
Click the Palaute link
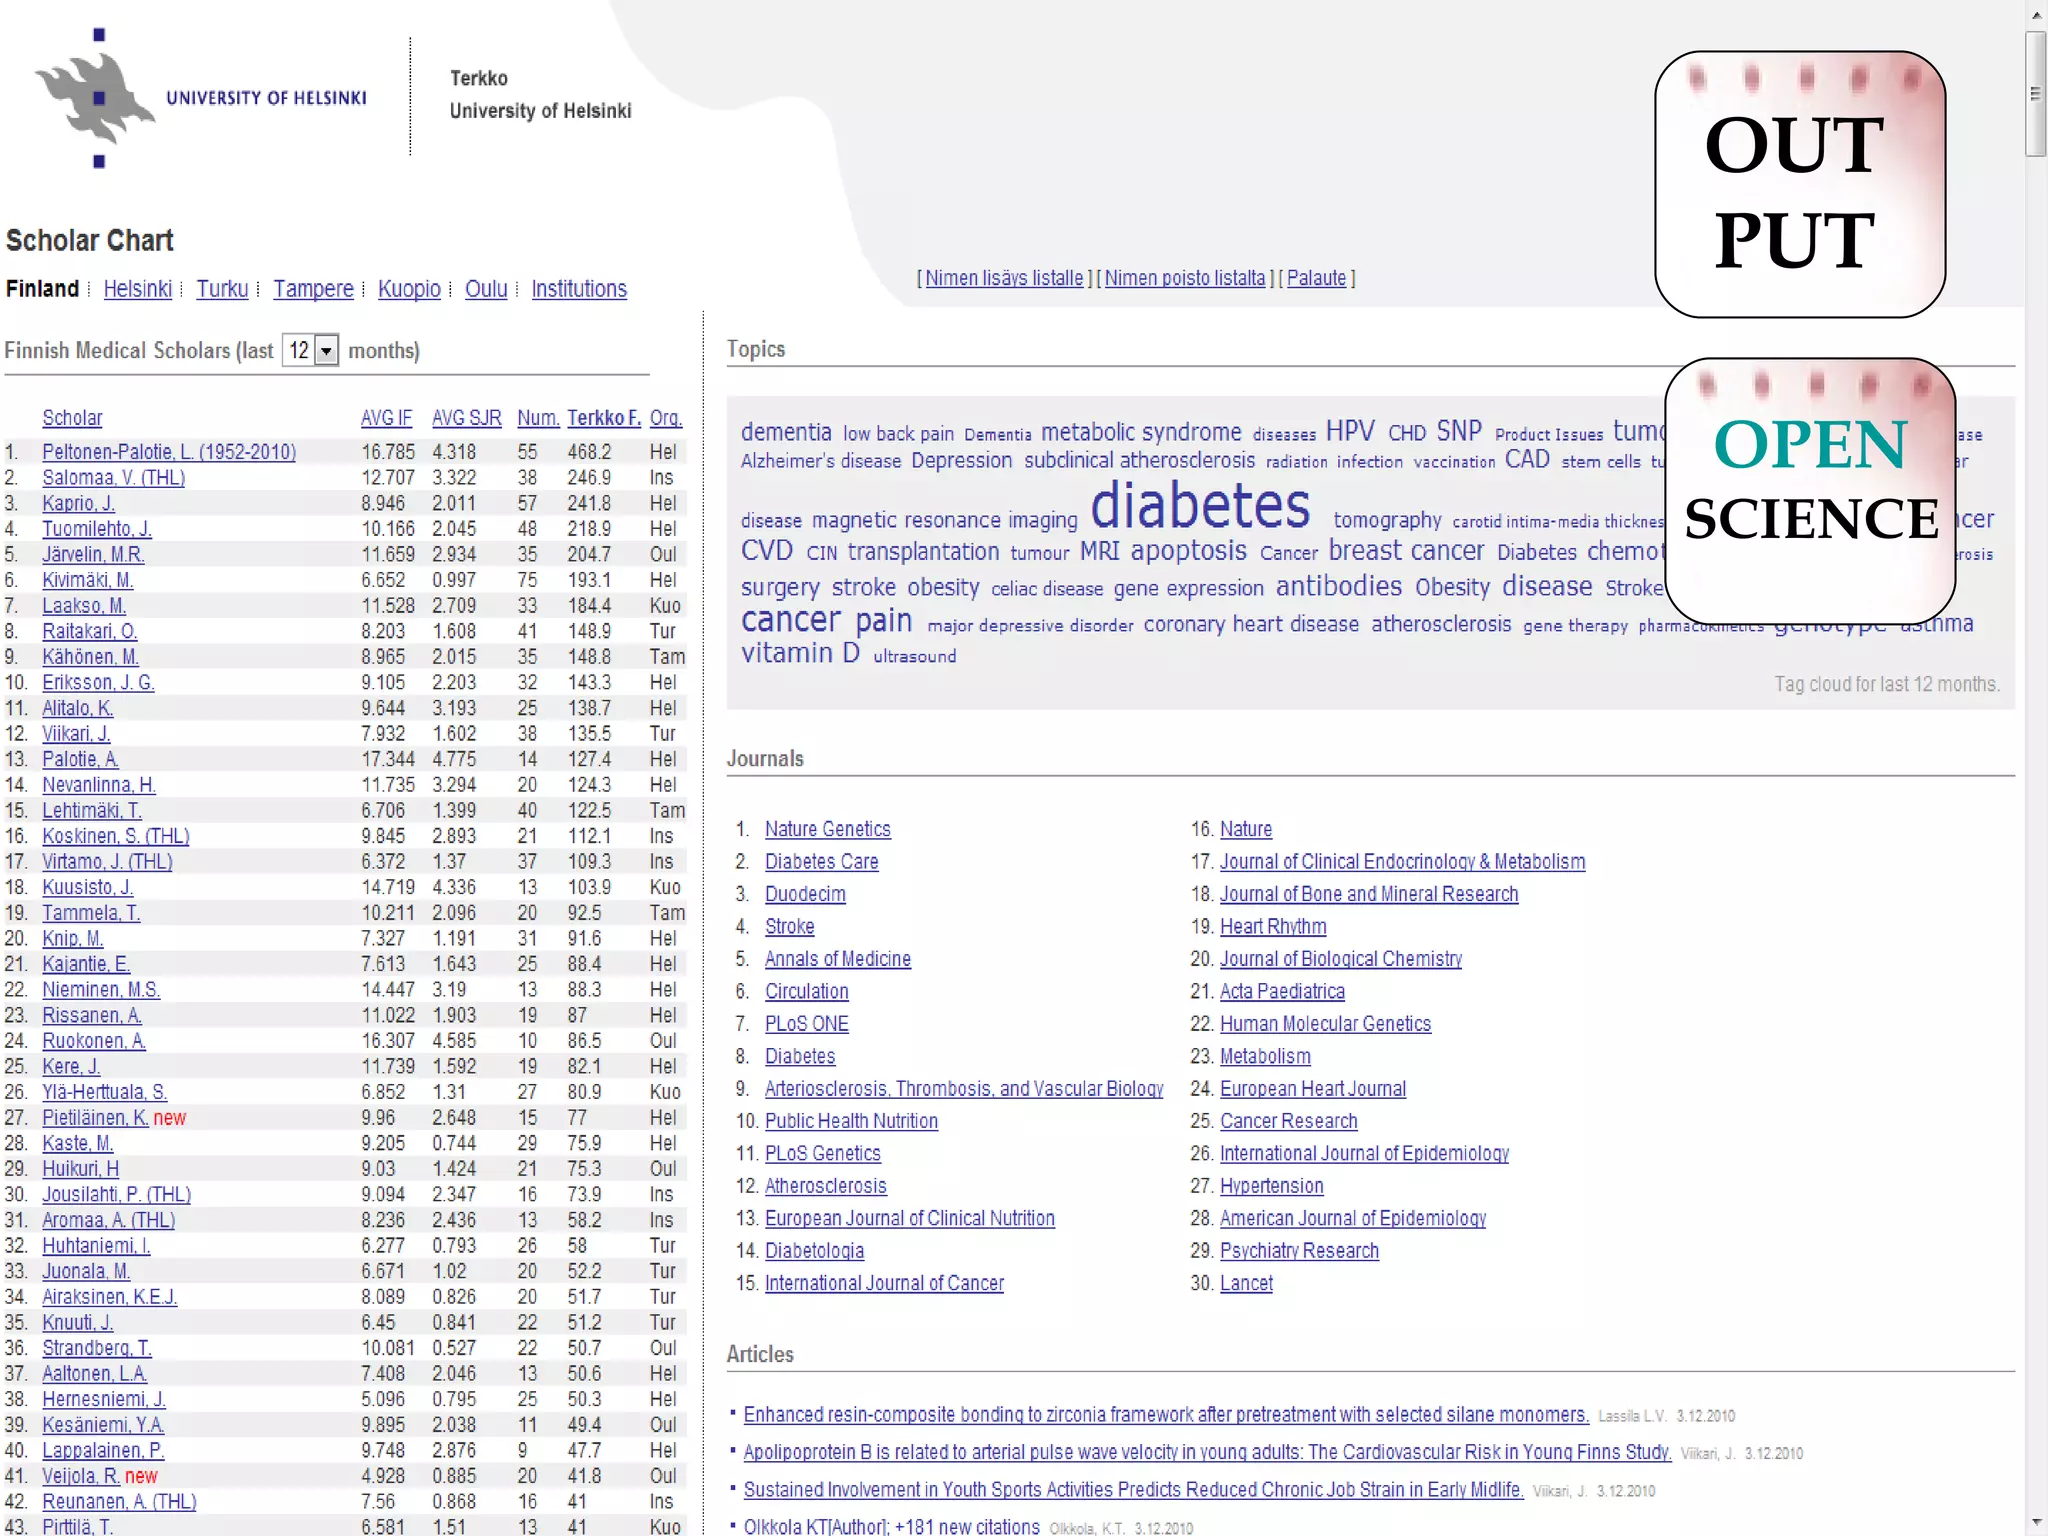pyautogui.click(x=1316, y=278)
